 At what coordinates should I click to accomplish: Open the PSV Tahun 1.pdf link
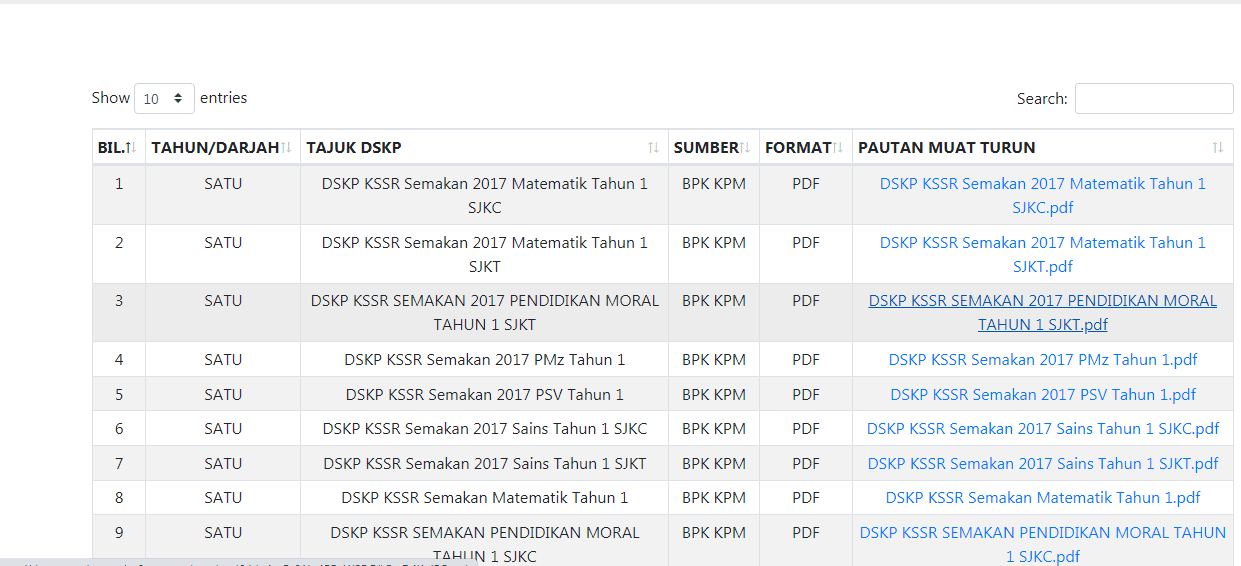click(1042, 395)
